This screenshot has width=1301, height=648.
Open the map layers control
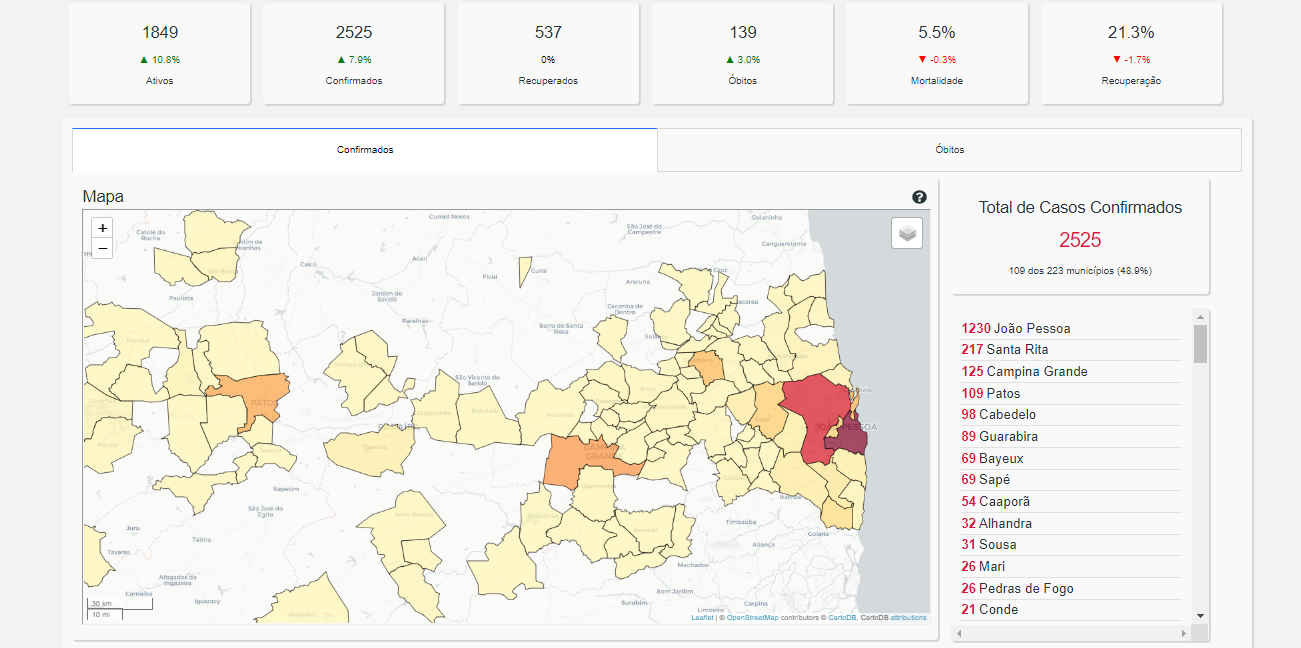(907, 233)
